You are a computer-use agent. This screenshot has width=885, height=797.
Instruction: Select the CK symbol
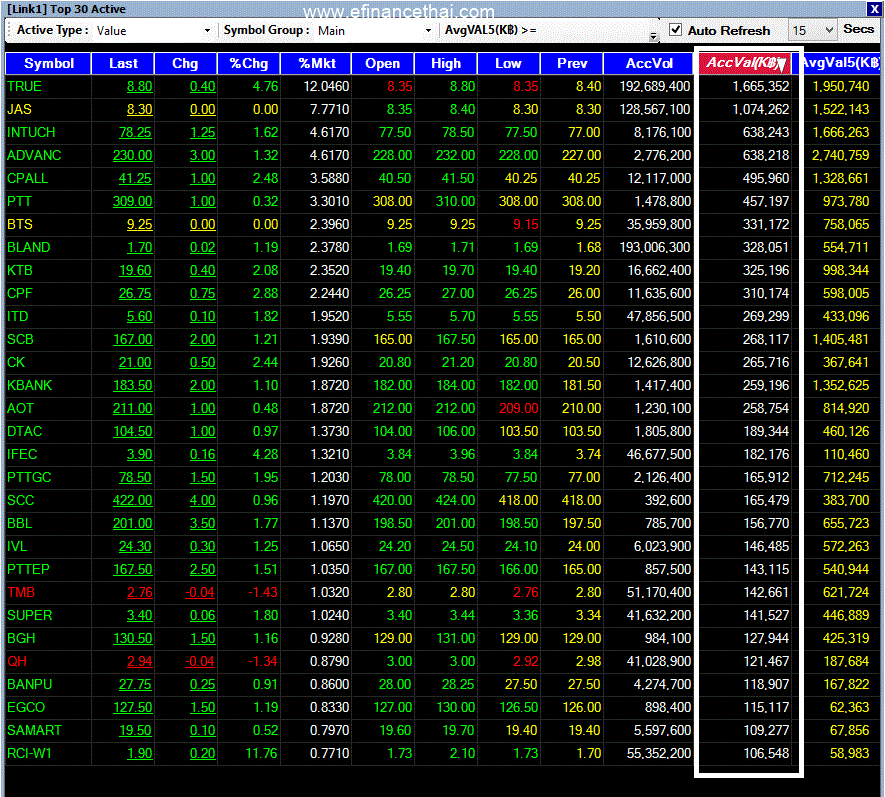(x=16, y=362)
